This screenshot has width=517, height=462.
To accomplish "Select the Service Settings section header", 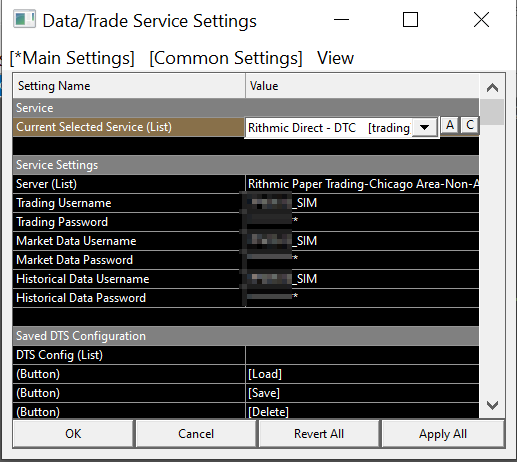I will click(246, 165).
